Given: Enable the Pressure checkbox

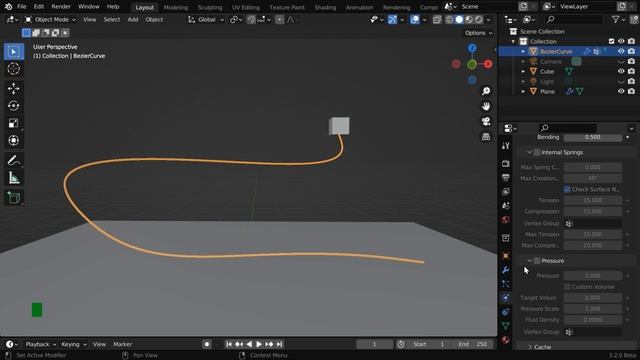Looking at the screenshot, I should 537,260.
